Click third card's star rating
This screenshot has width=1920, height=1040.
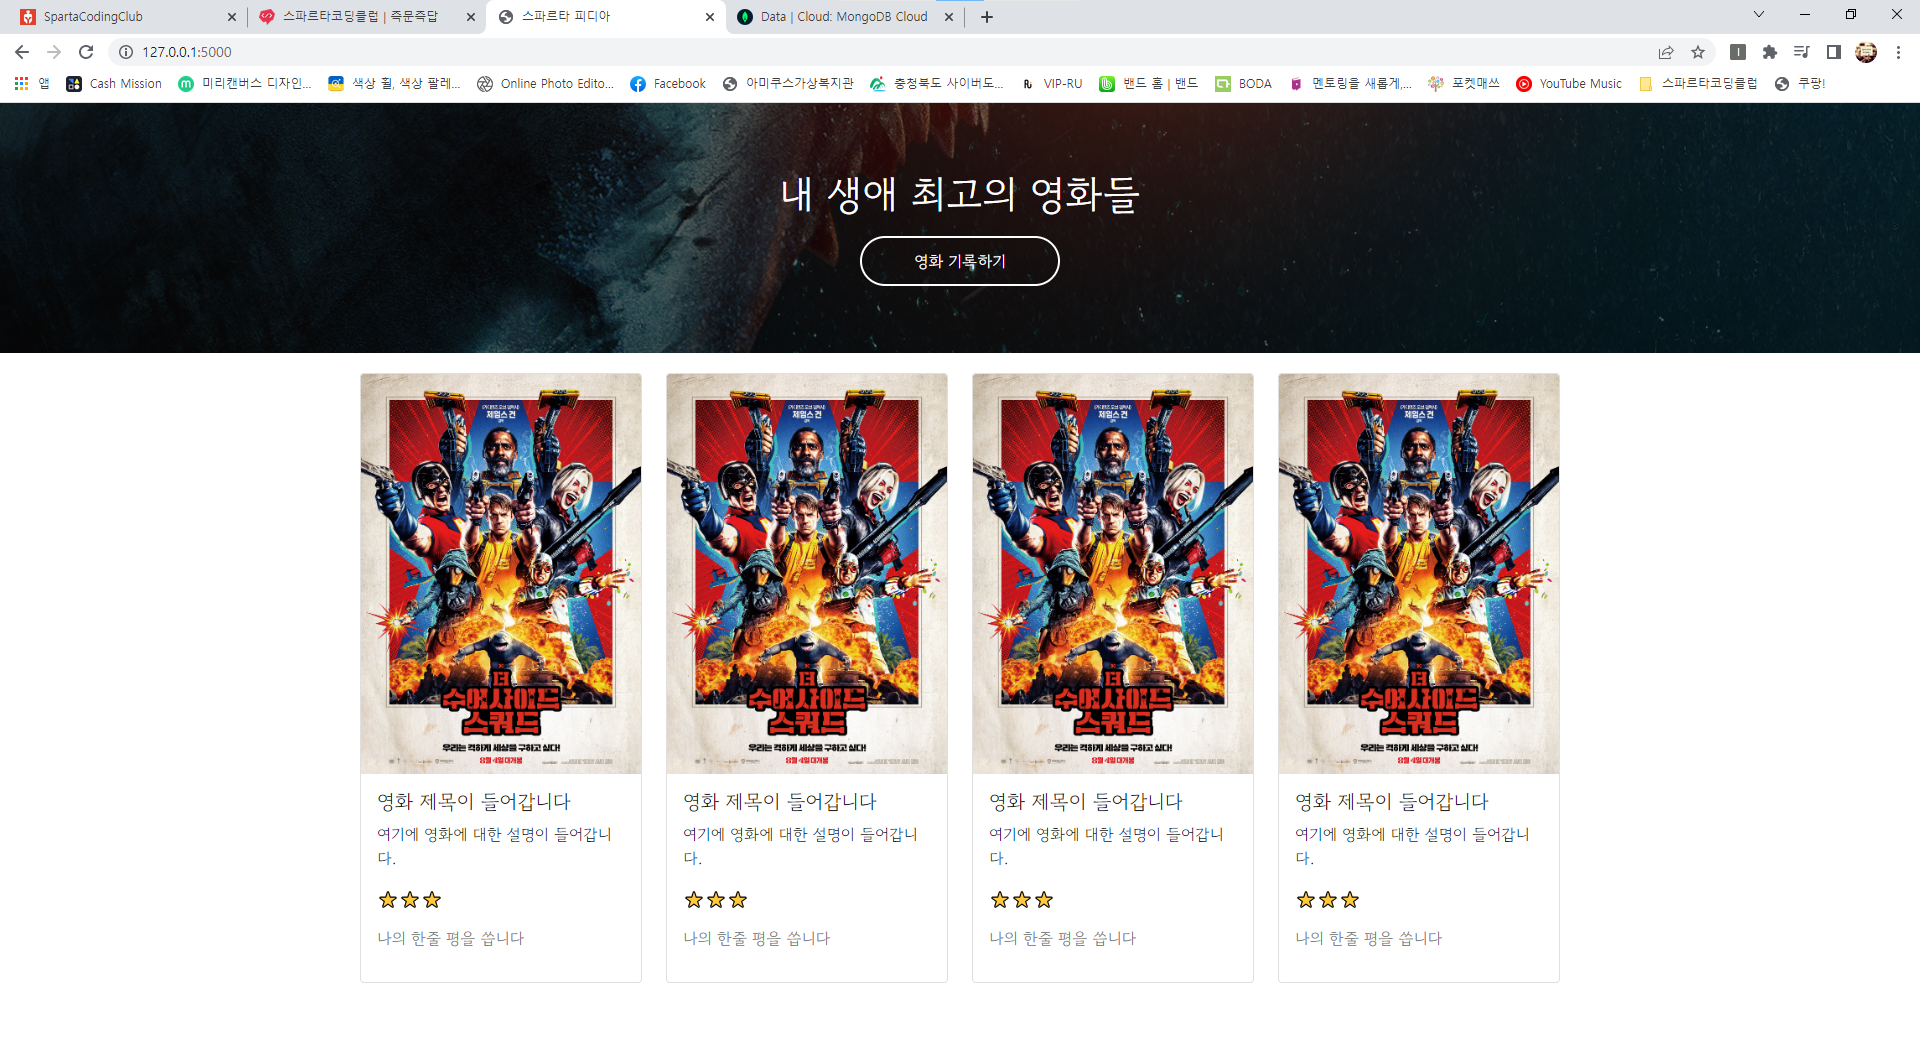pos(1022,900)
